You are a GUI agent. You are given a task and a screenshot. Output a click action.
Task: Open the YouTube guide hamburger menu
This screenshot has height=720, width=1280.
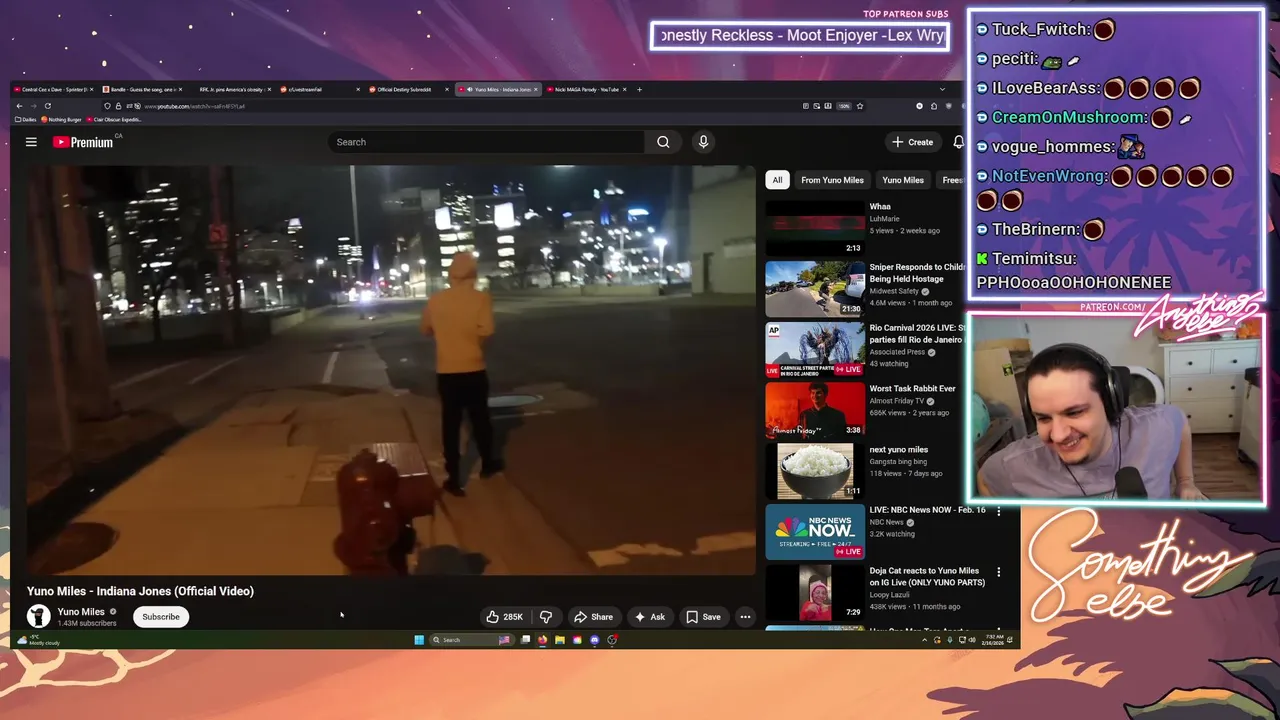(x=31, y=142)
